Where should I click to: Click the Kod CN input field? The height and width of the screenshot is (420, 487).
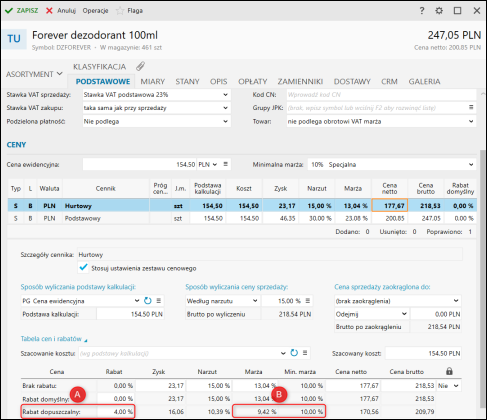381,95
